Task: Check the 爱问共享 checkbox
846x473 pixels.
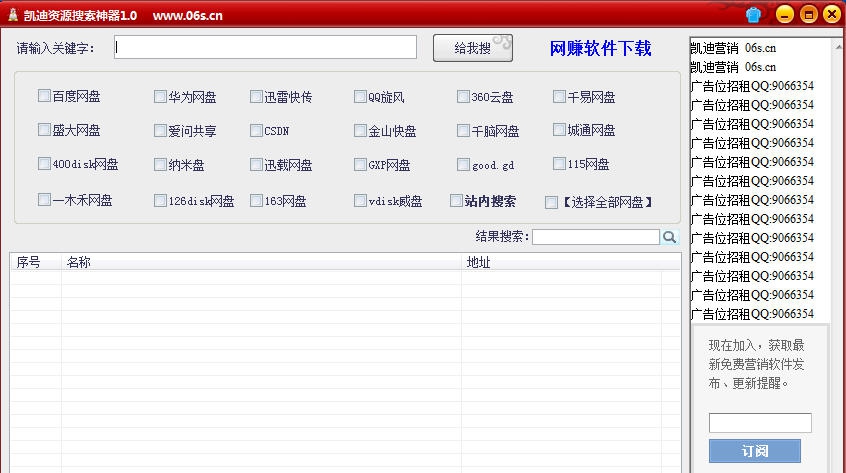Action: point(160,131)
